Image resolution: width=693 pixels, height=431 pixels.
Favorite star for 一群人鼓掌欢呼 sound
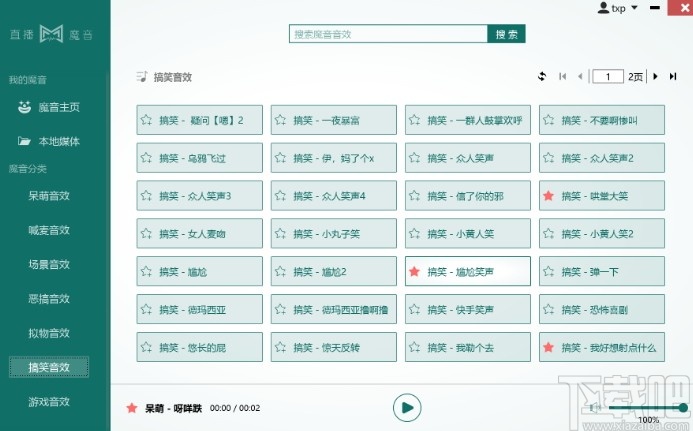tap(414, 119)
